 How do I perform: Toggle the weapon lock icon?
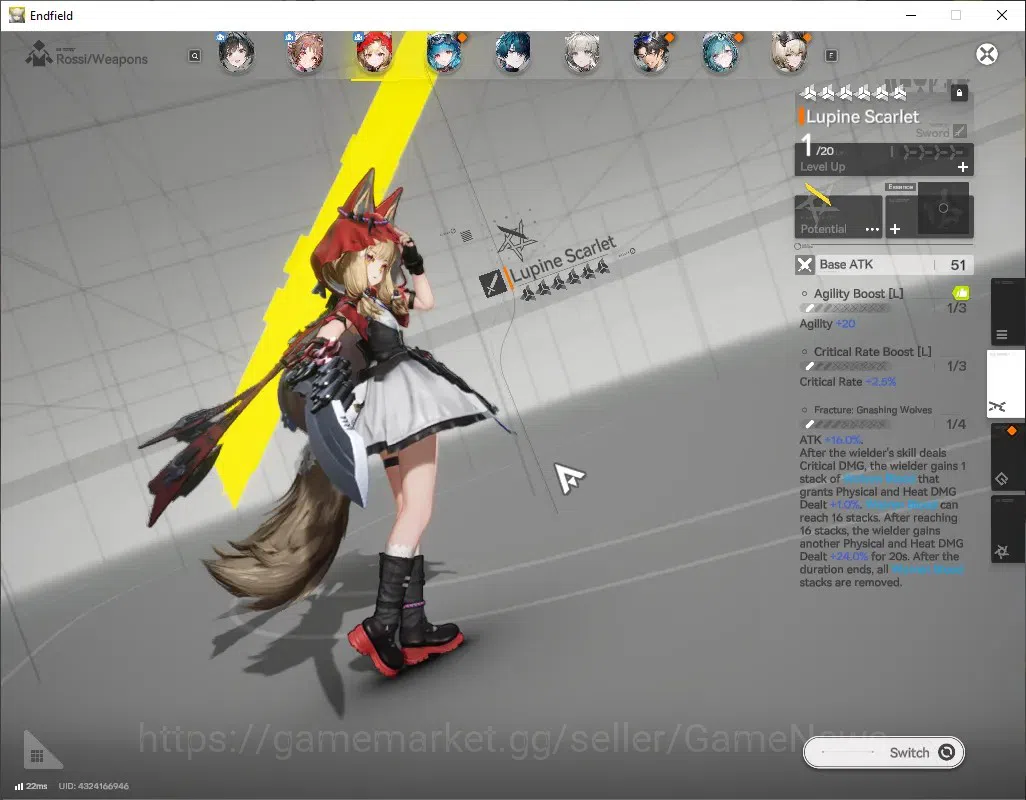(x=959, y=93)
